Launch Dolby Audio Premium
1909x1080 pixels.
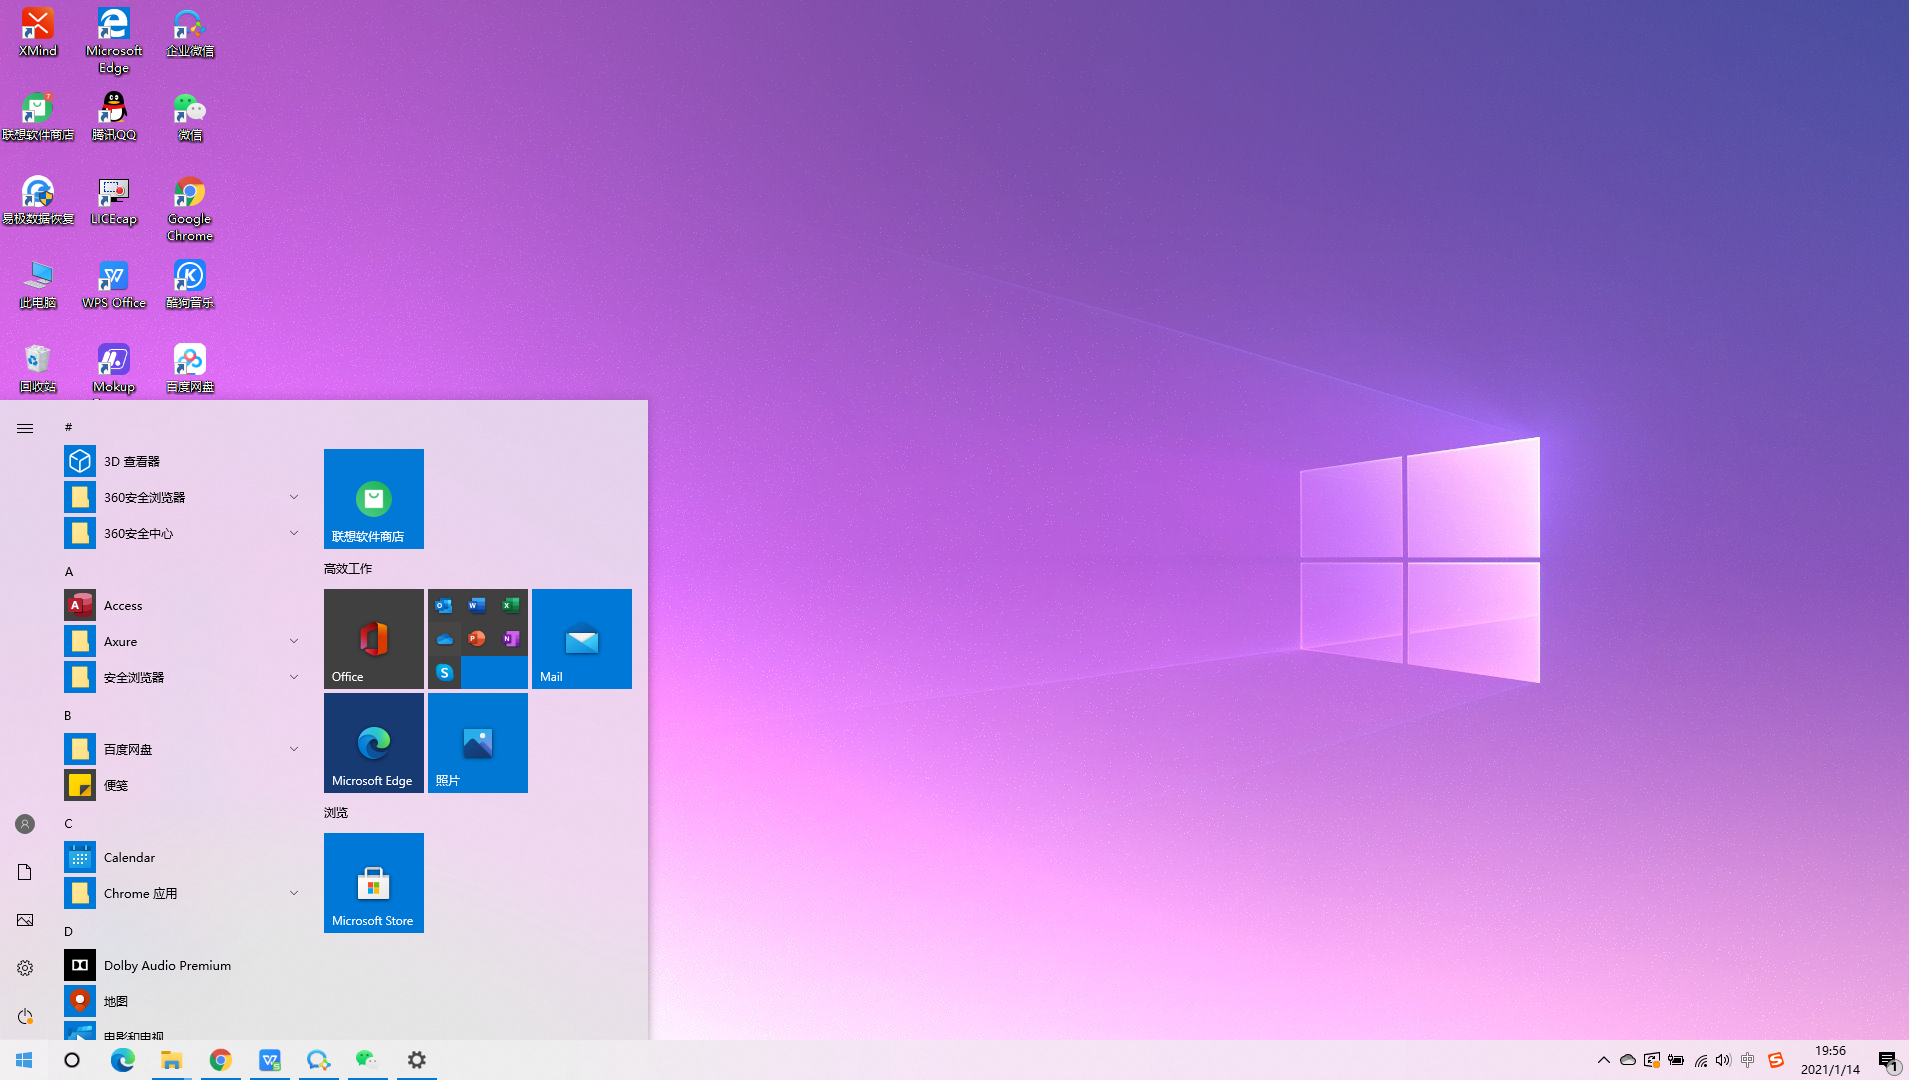184,965
